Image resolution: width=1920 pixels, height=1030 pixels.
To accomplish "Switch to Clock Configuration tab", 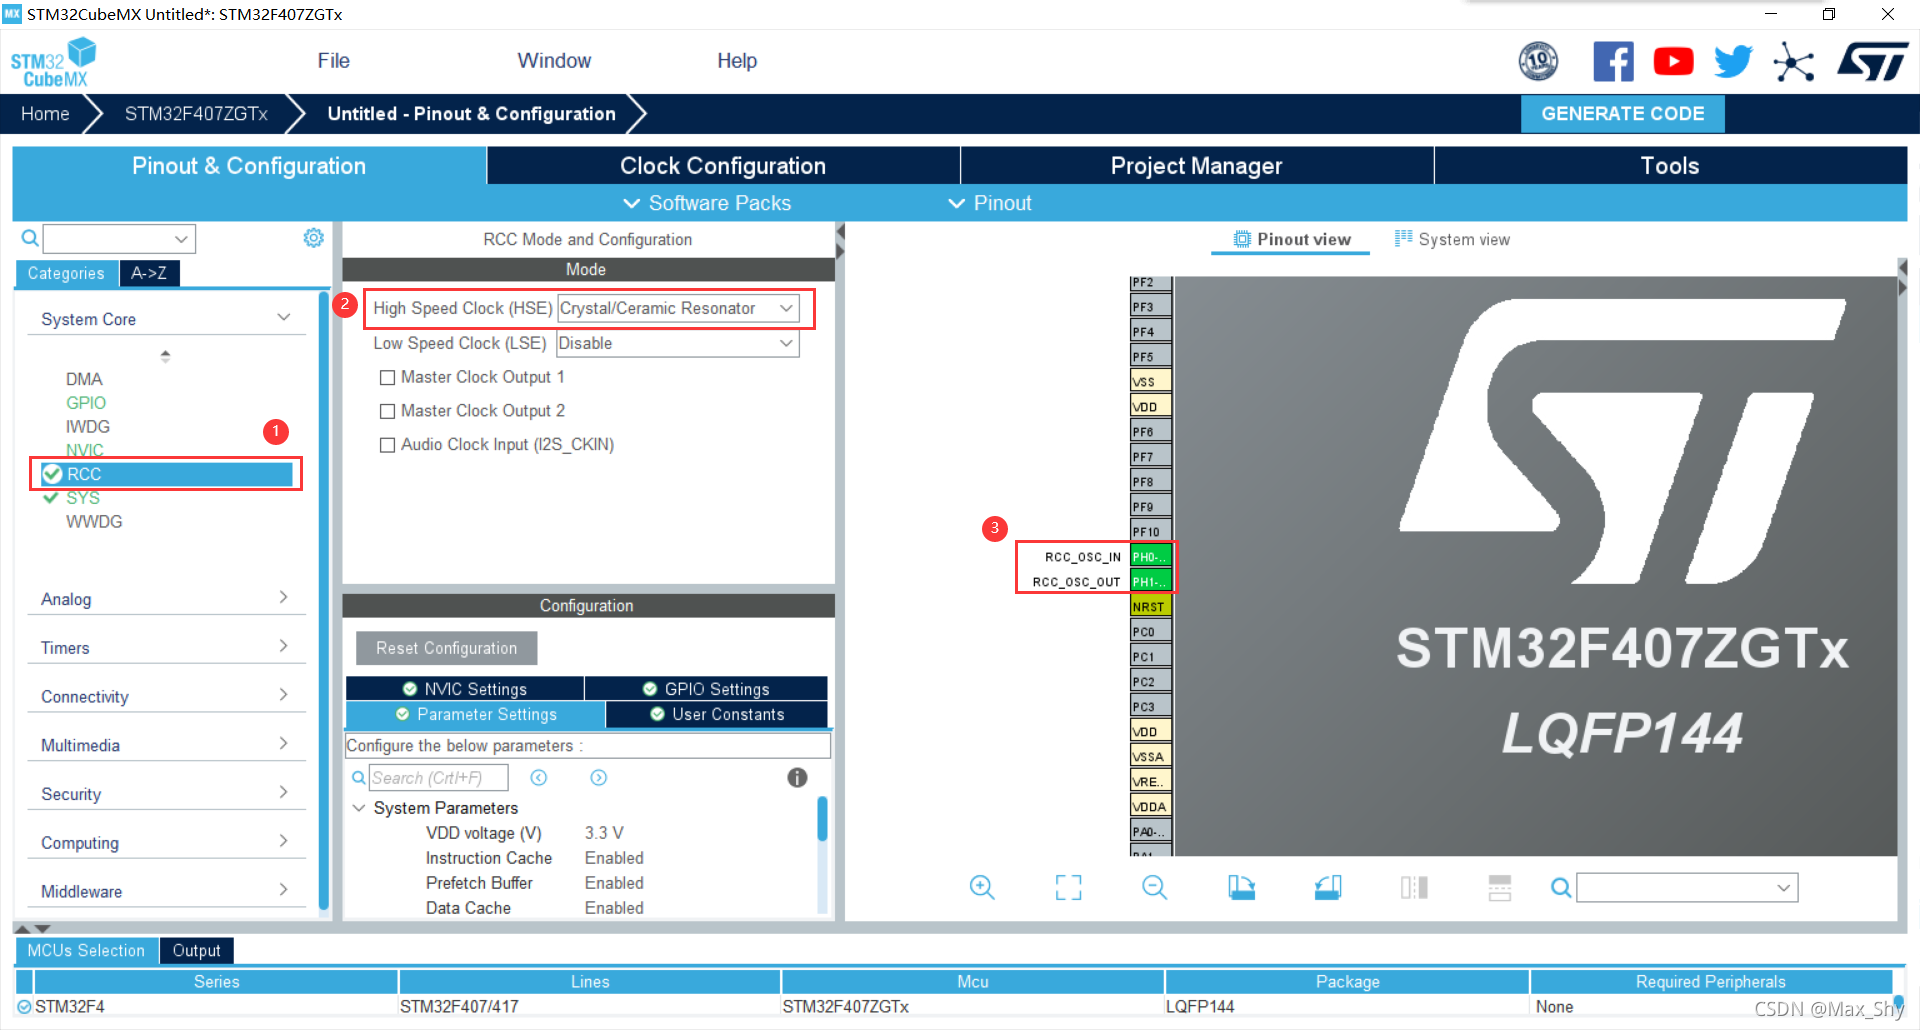I will [723, 166].
